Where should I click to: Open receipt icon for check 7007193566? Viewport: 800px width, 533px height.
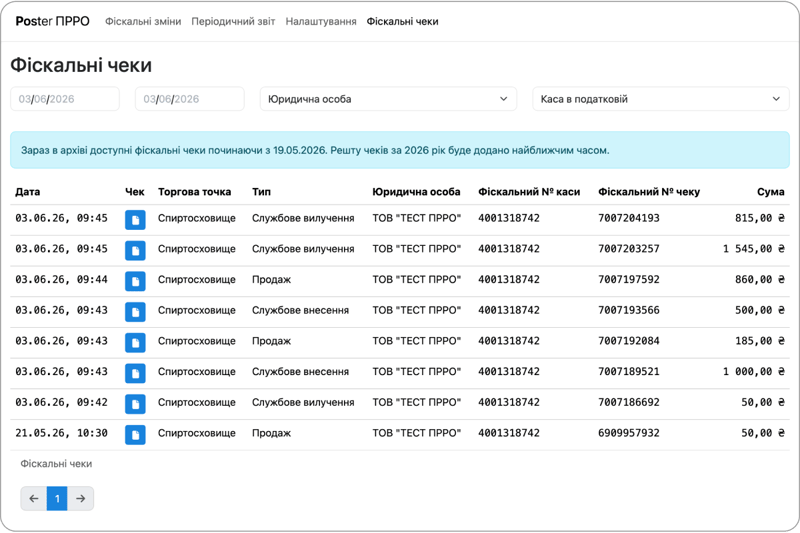tap(135, 312)
